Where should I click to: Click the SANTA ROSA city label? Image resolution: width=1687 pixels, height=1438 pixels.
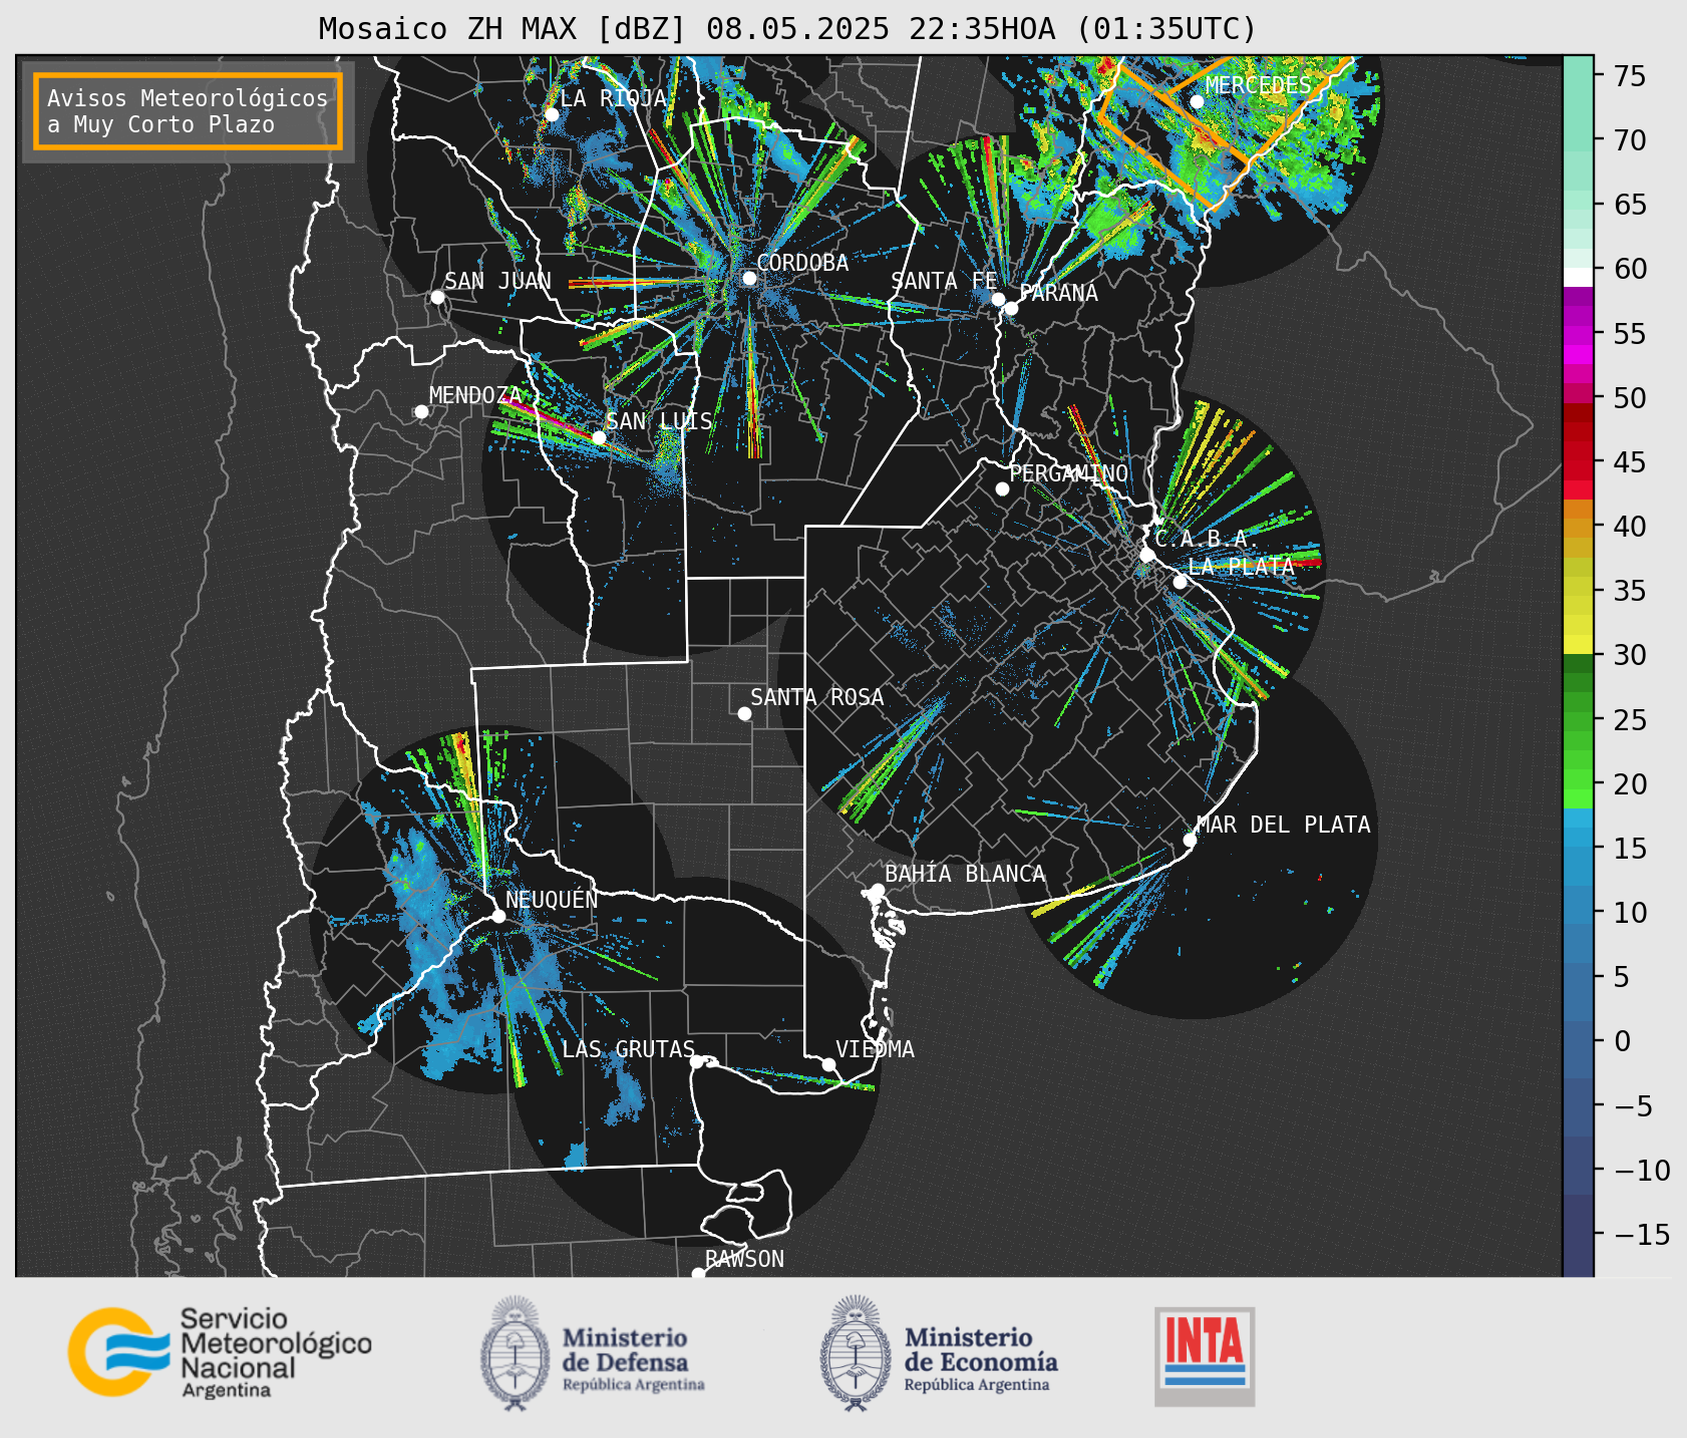pyautogui.click(x=817, y=697)
